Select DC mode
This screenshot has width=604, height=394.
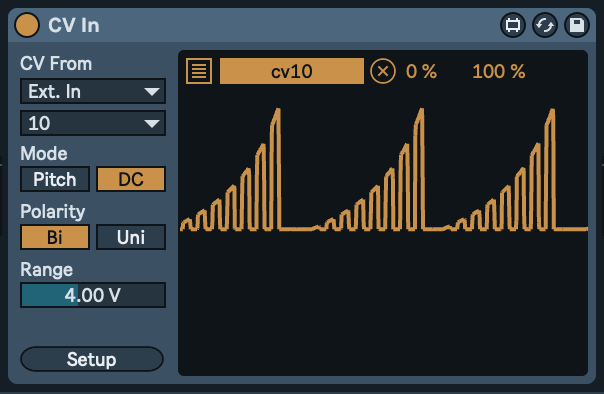131,179
